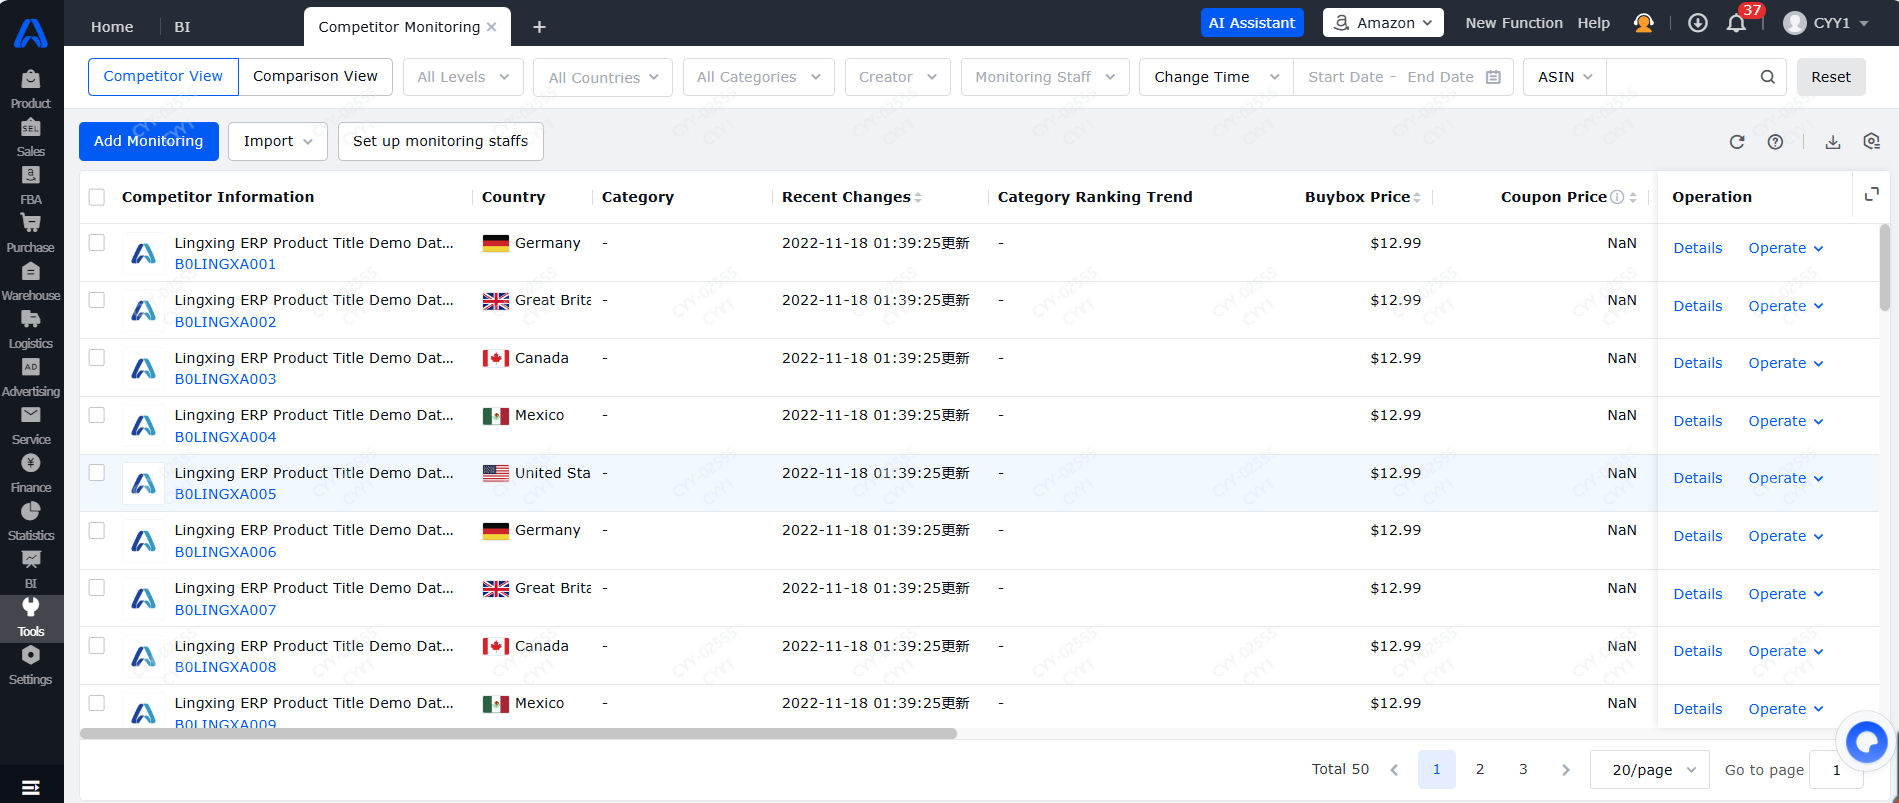Open the Service module in sidebar
1899x803 pixels.
click(x=31, y=426)
